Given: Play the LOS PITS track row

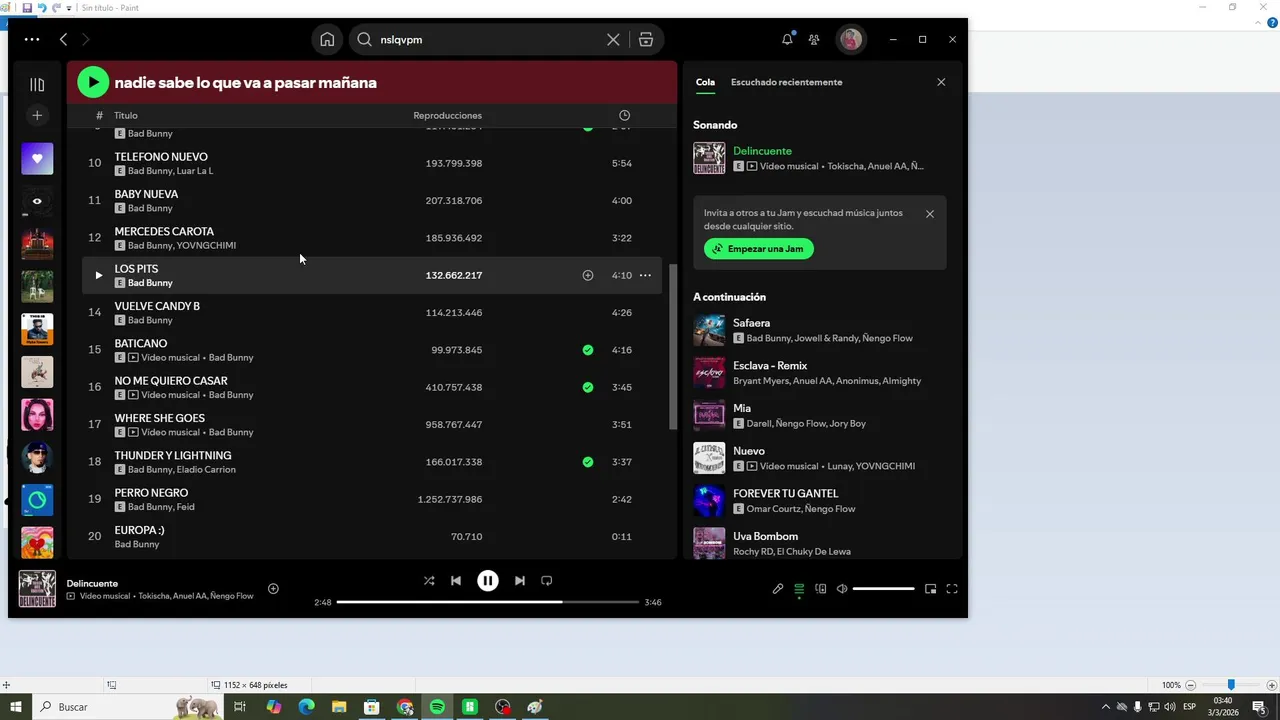Looking at the screenshot, I should (98, 275).
